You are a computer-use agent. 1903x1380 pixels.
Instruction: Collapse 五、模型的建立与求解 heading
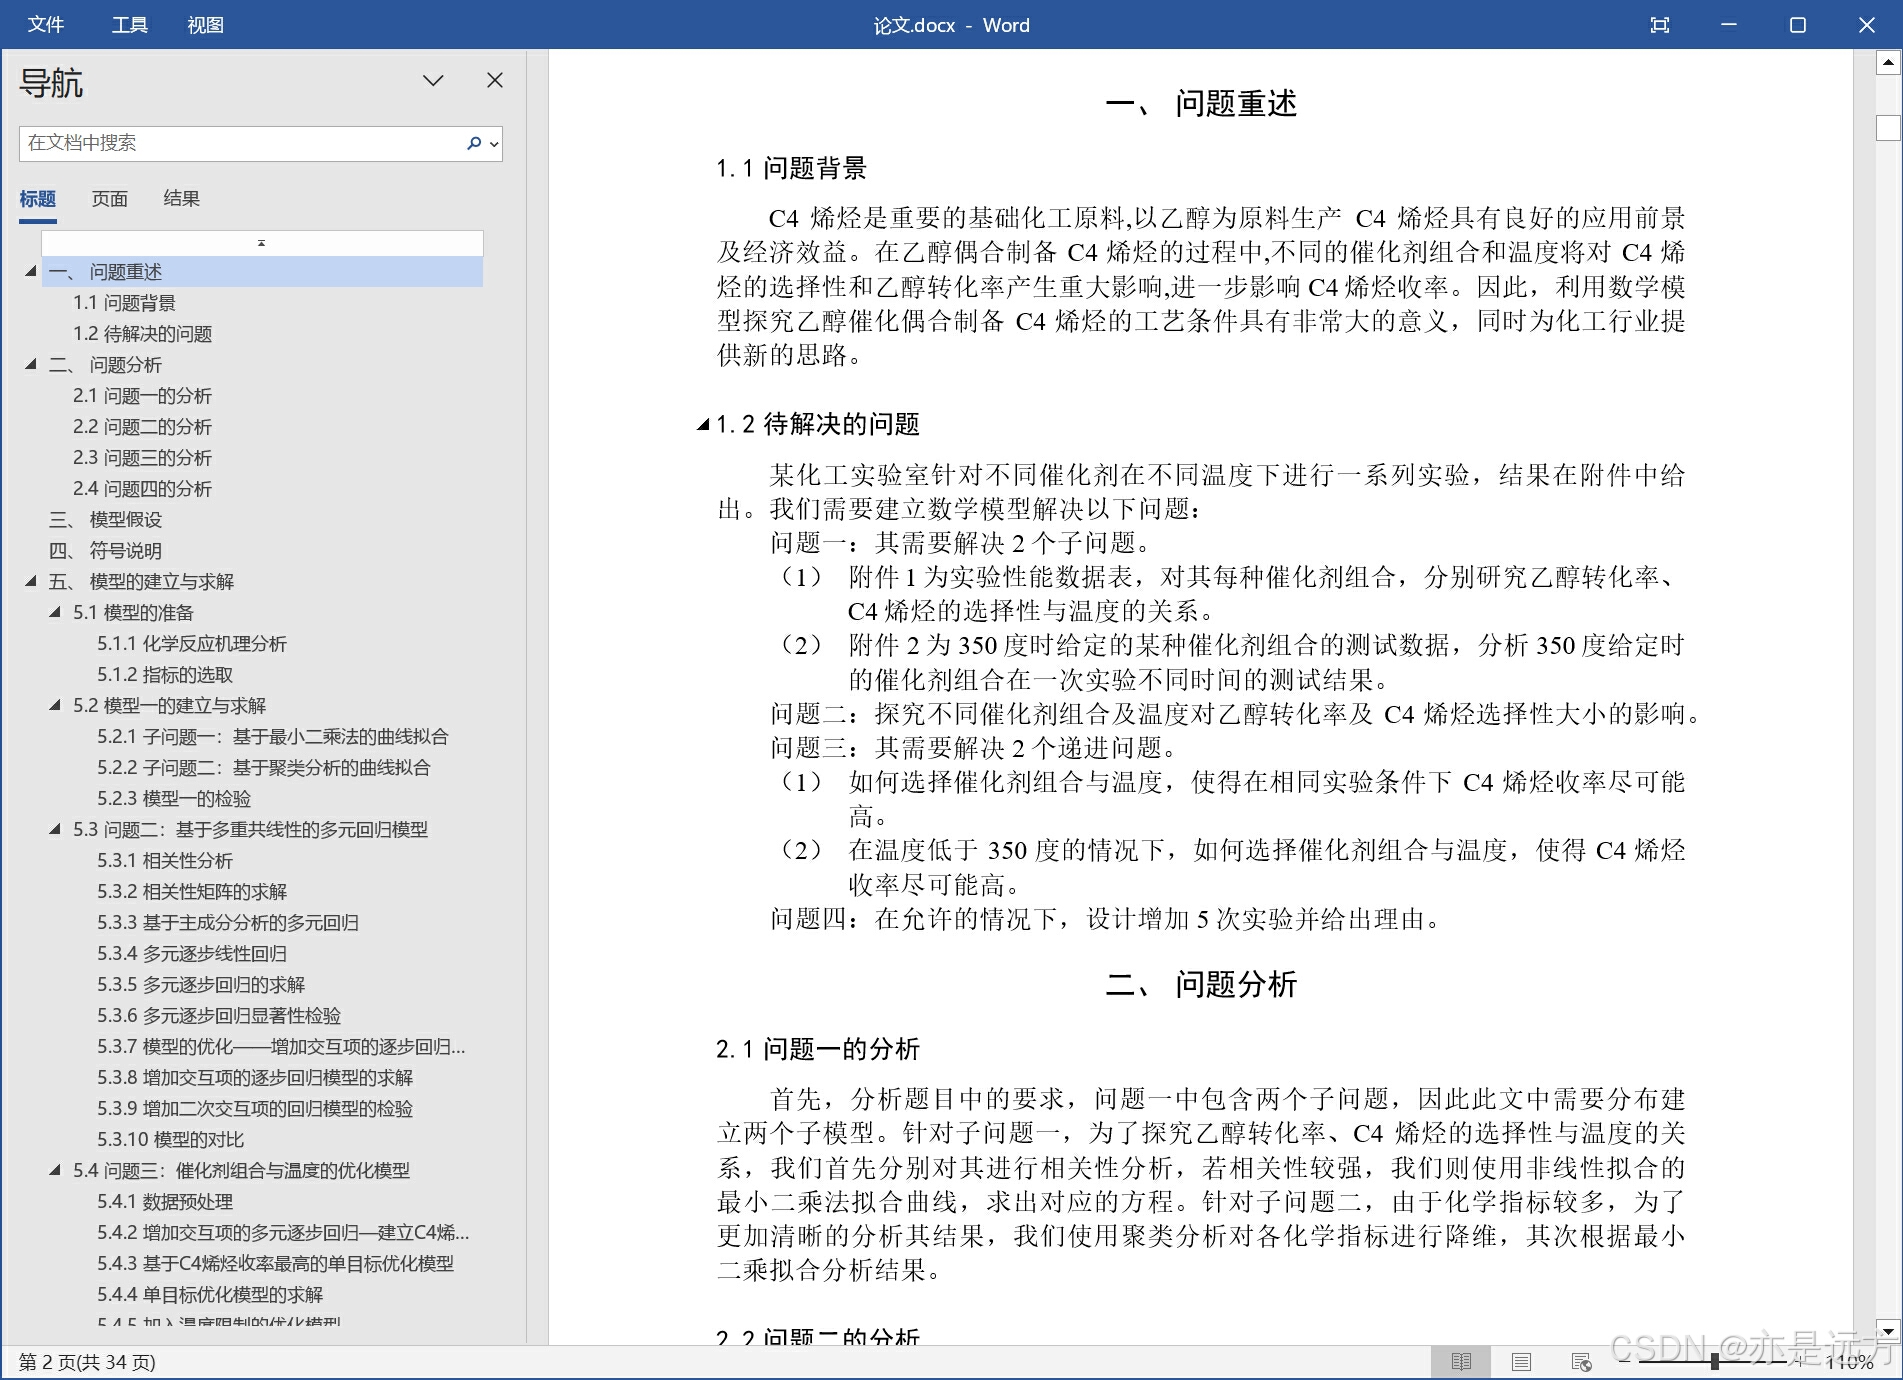coord(31,581)
